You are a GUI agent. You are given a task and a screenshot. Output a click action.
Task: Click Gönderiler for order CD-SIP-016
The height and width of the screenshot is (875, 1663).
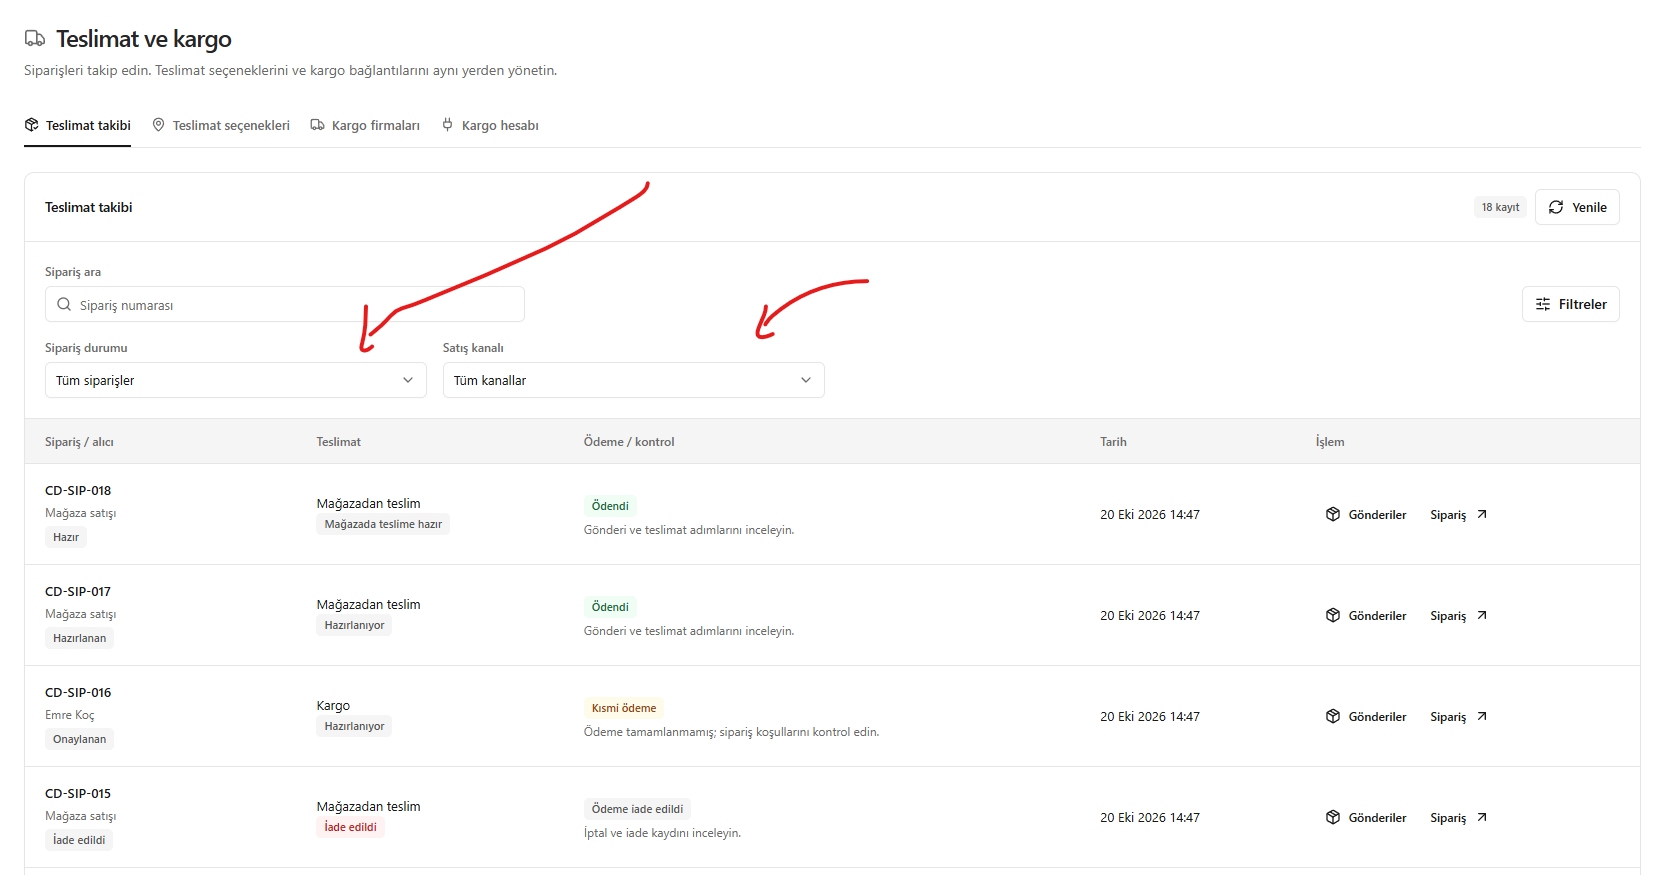1366,716
